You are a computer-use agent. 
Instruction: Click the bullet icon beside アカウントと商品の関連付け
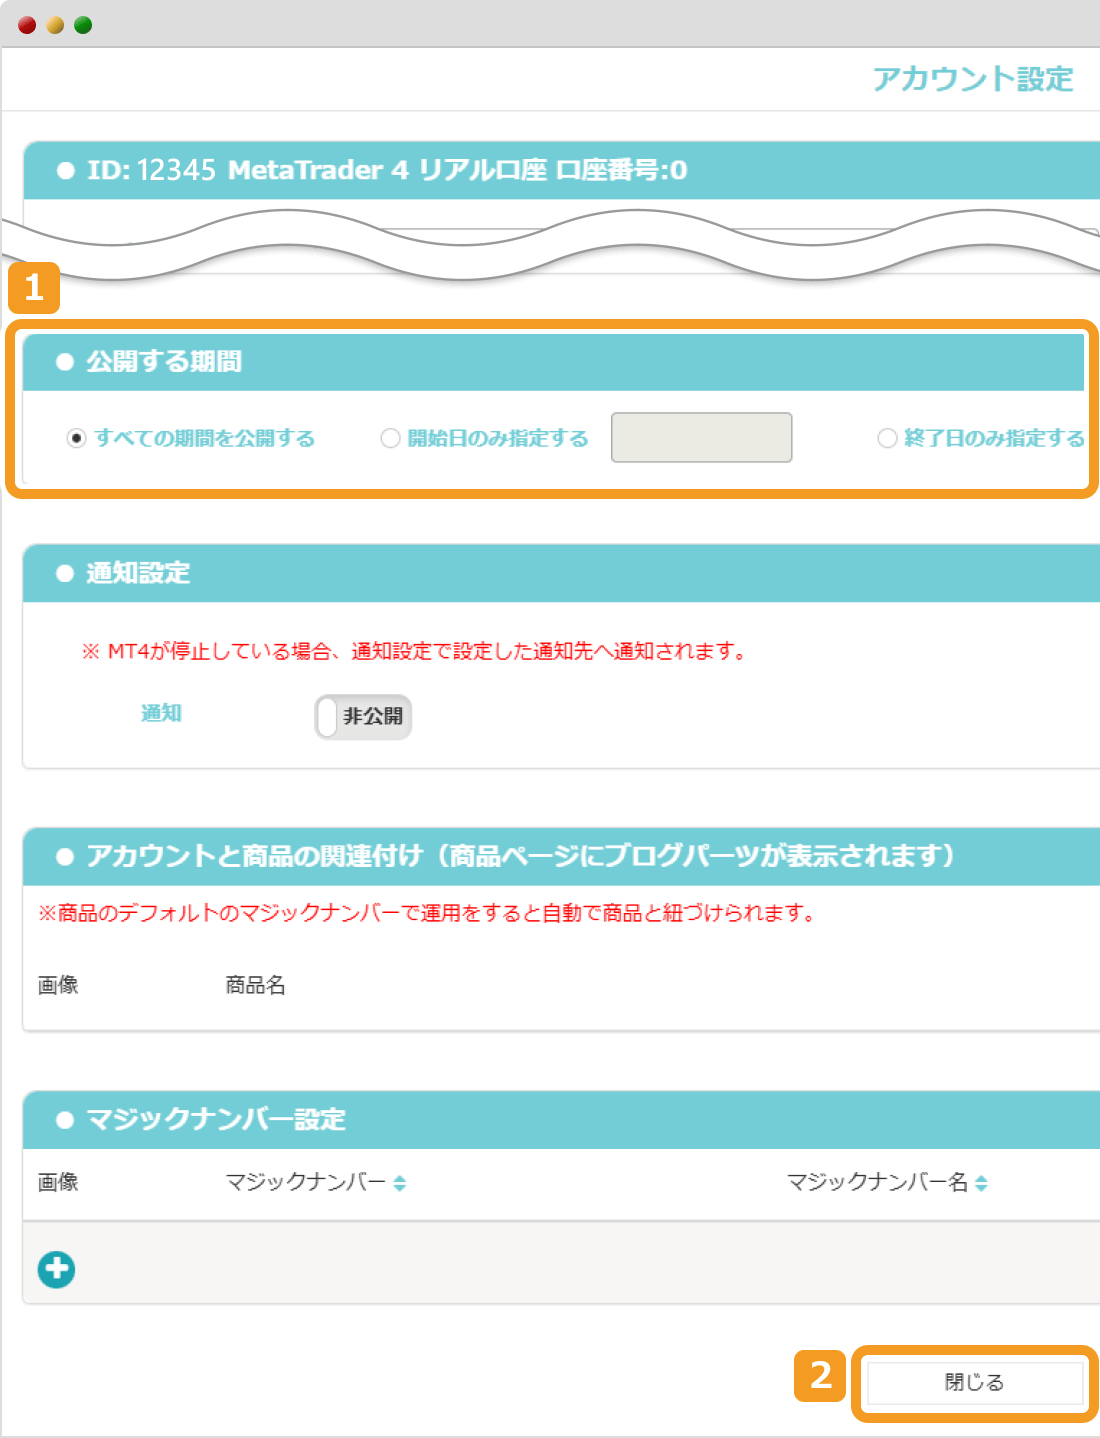click(x=64, y=855)
